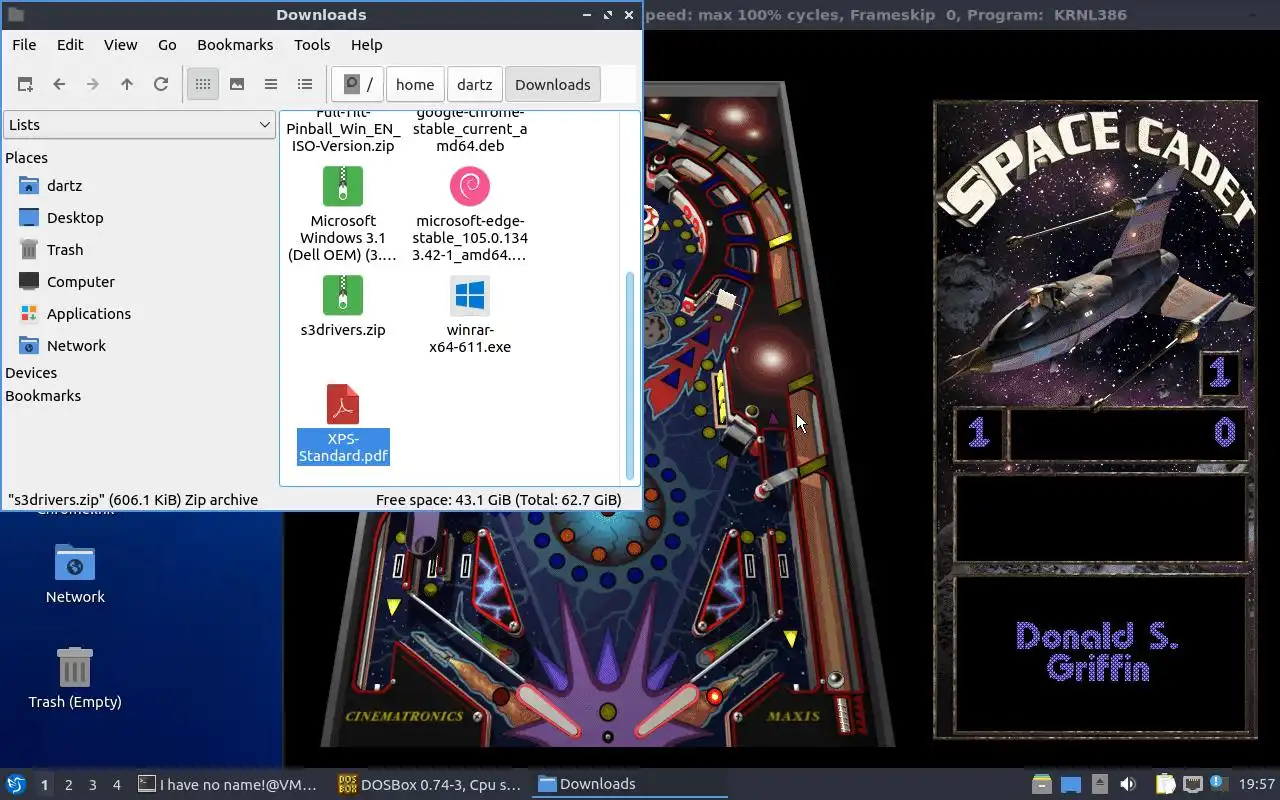This screenshot has height=800, width=1280.
Task: Switch to thumbnail view mode
Action: coord(237,85)
